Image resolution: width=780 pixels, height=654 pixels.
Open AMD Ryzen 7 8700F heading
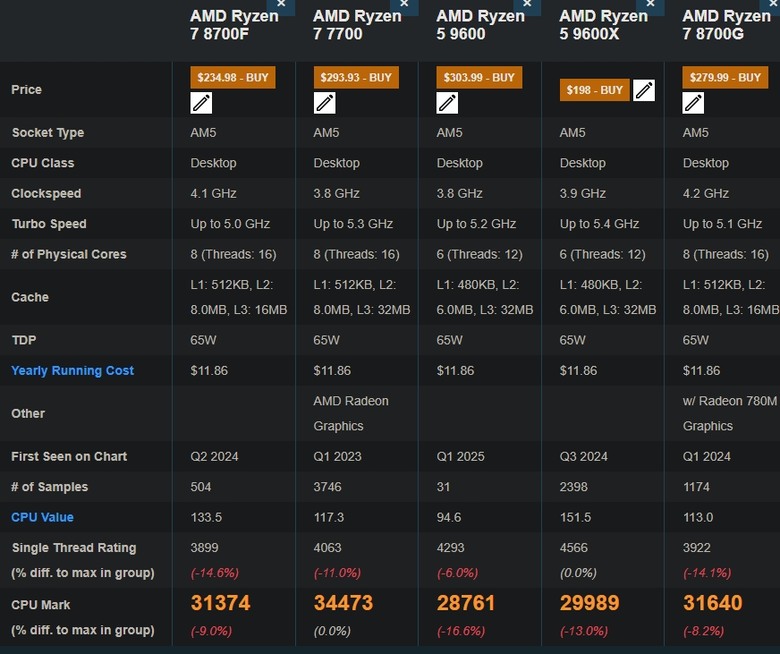tap(234, 25)
